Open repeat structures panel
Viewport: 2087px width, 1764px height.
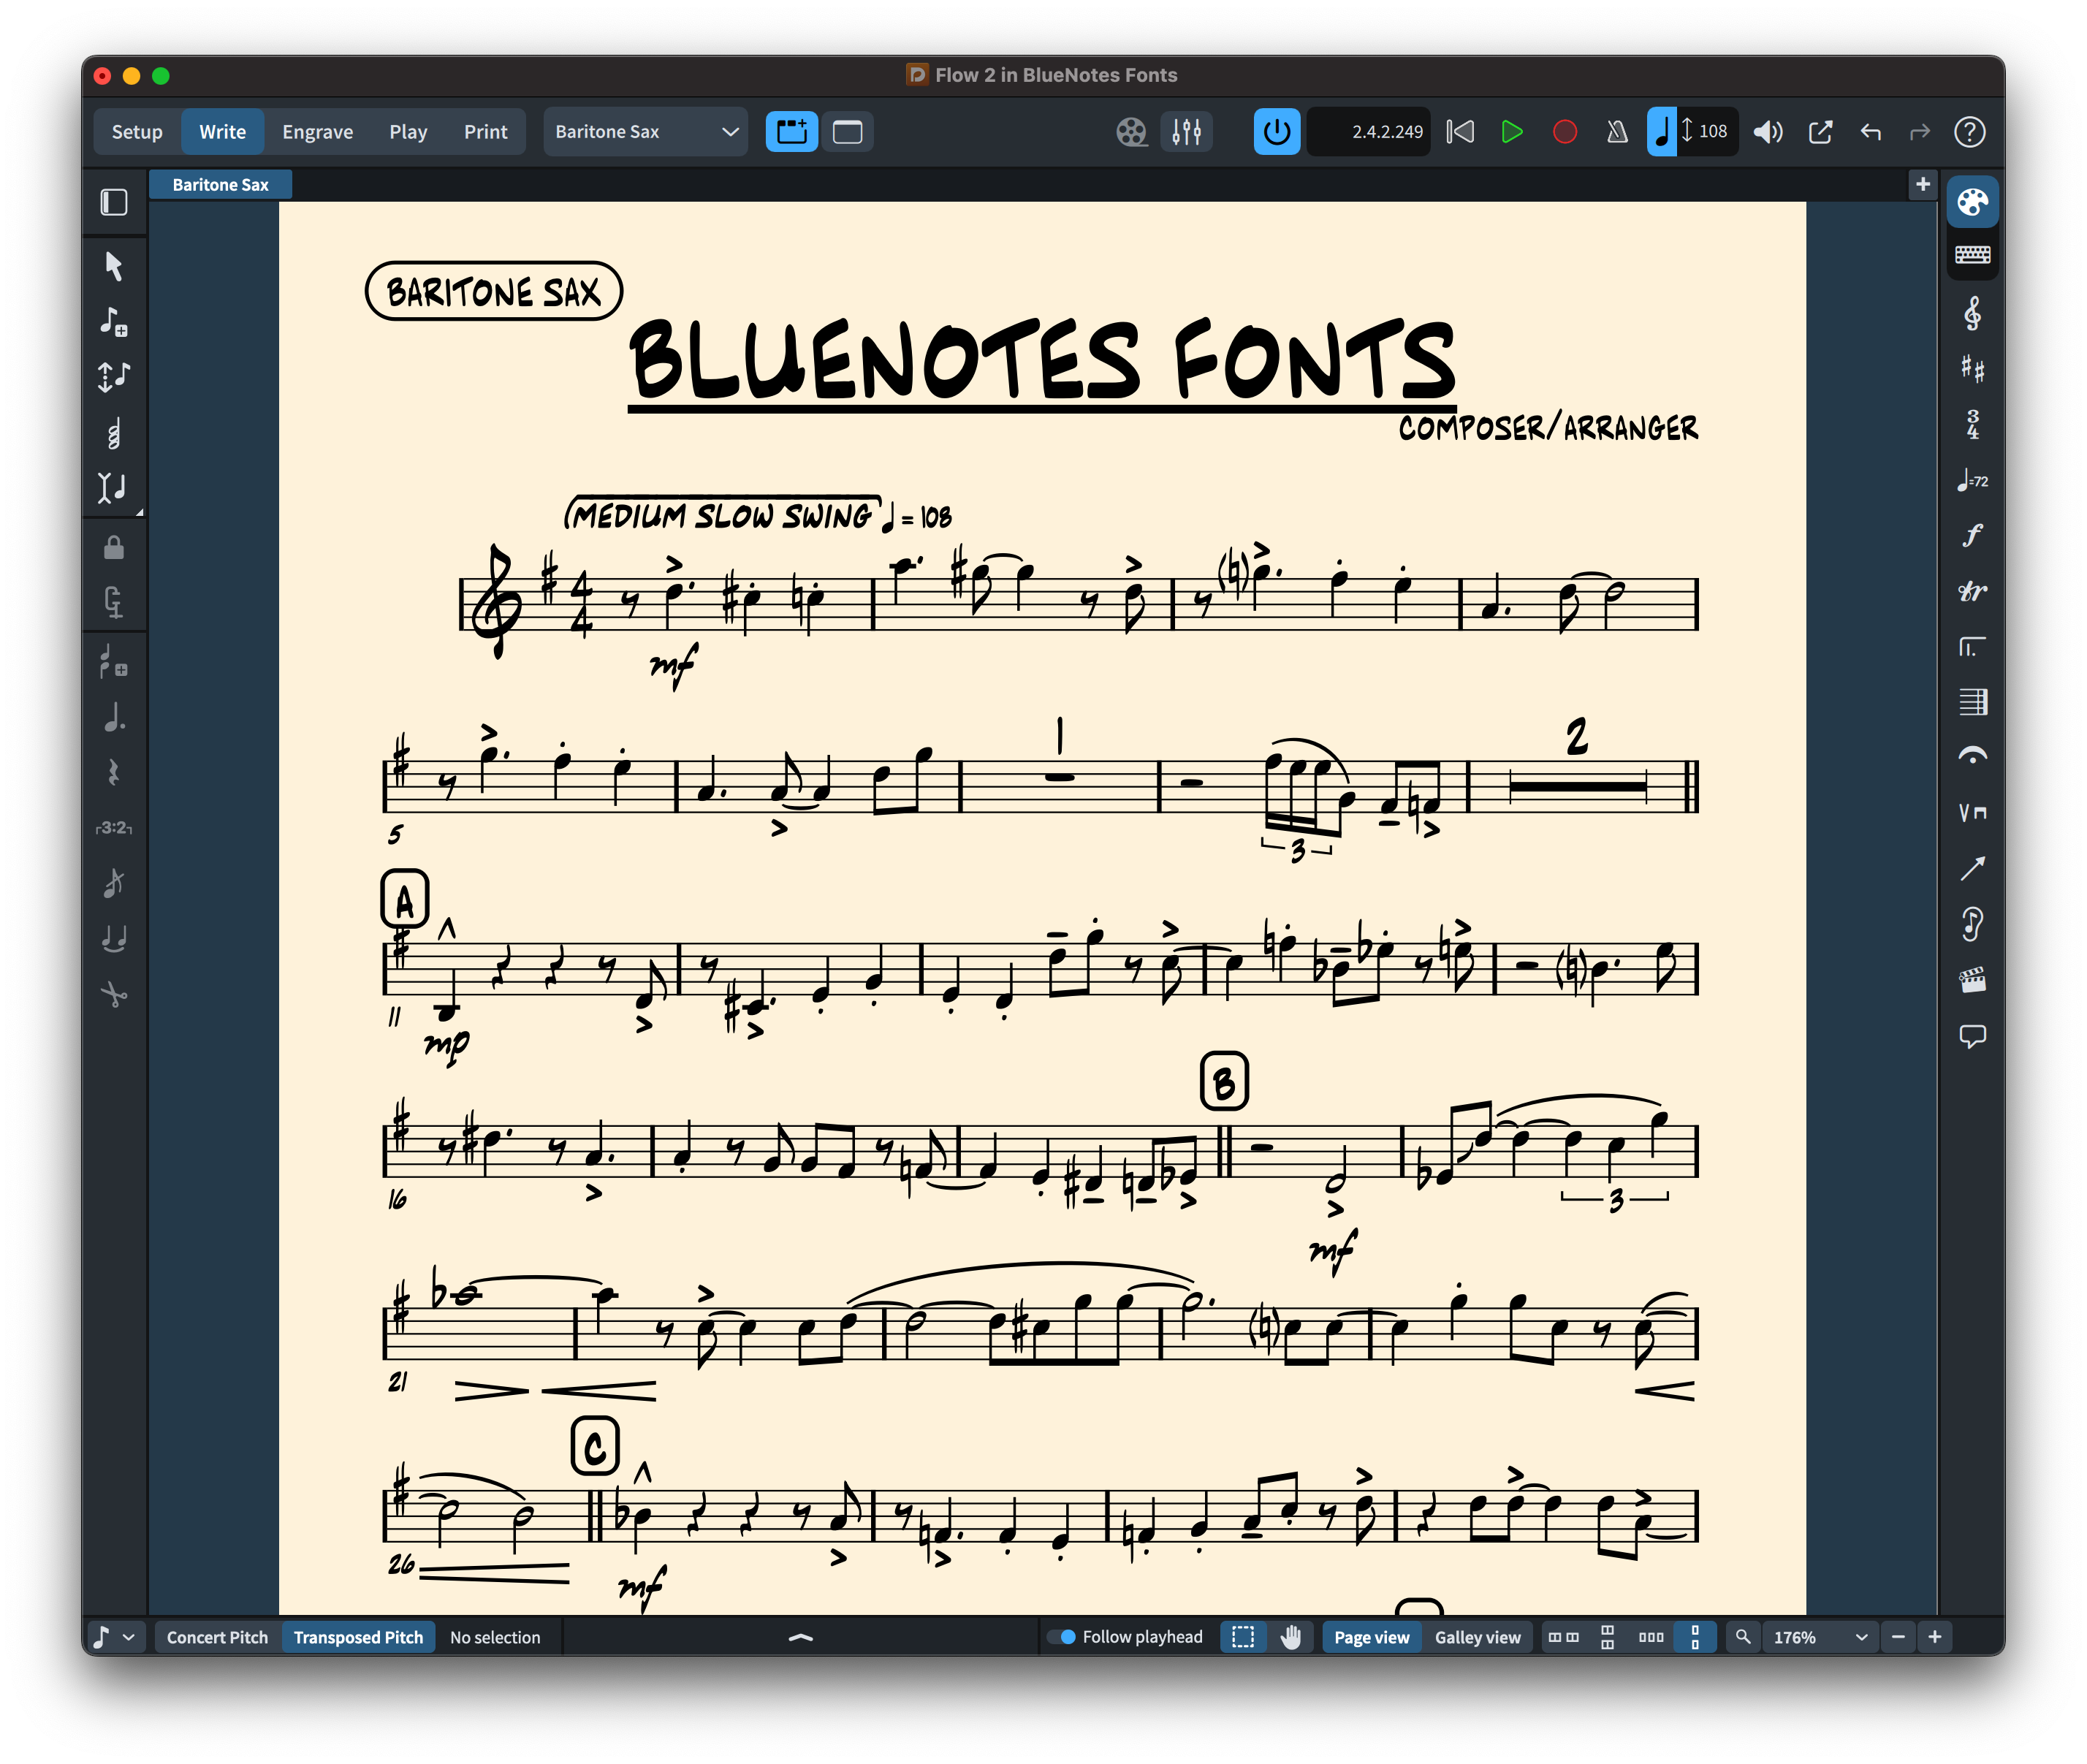click(1972, 647)
